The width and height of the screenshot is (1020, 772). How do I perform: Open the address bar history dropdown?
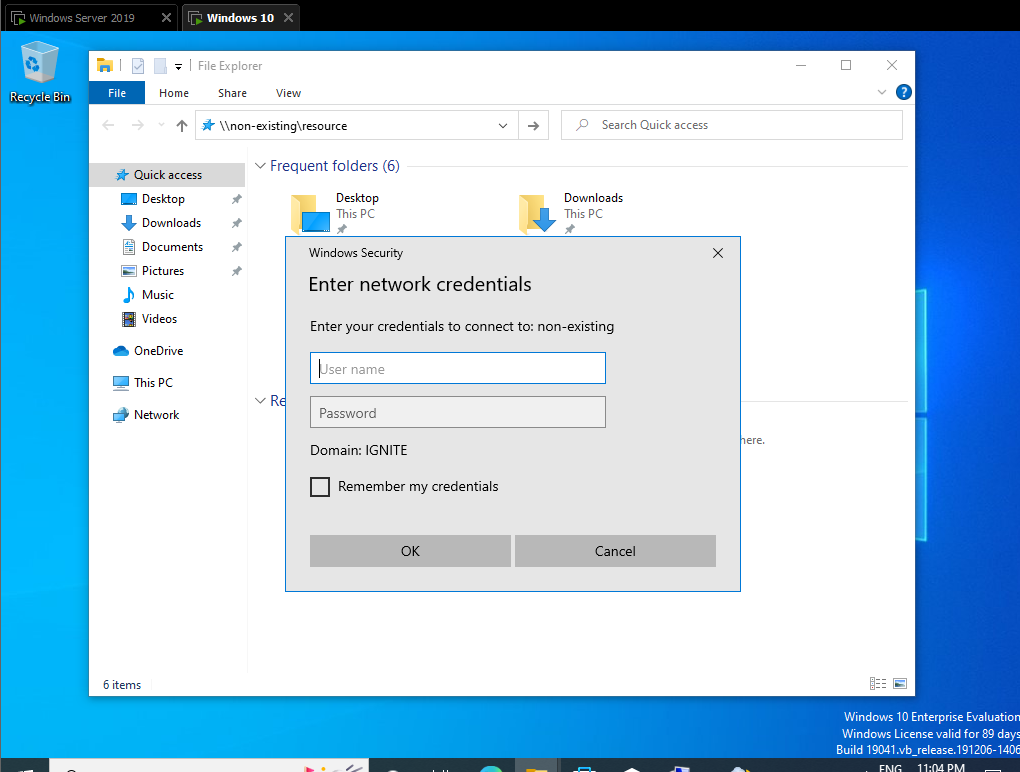[x=502, y=125]
